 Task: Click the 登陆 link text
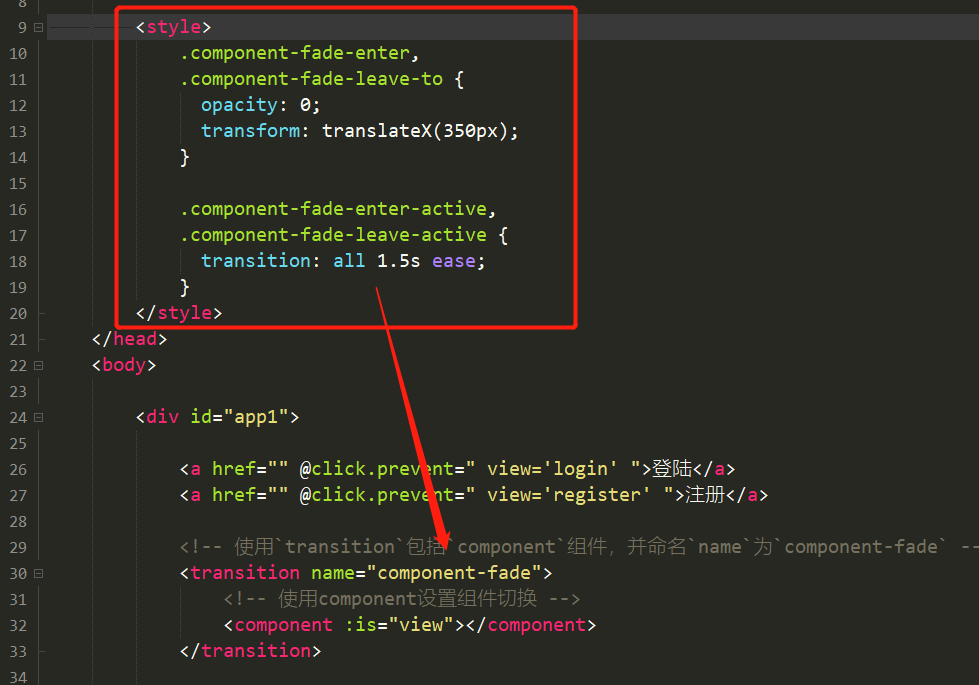pos(672,469)
